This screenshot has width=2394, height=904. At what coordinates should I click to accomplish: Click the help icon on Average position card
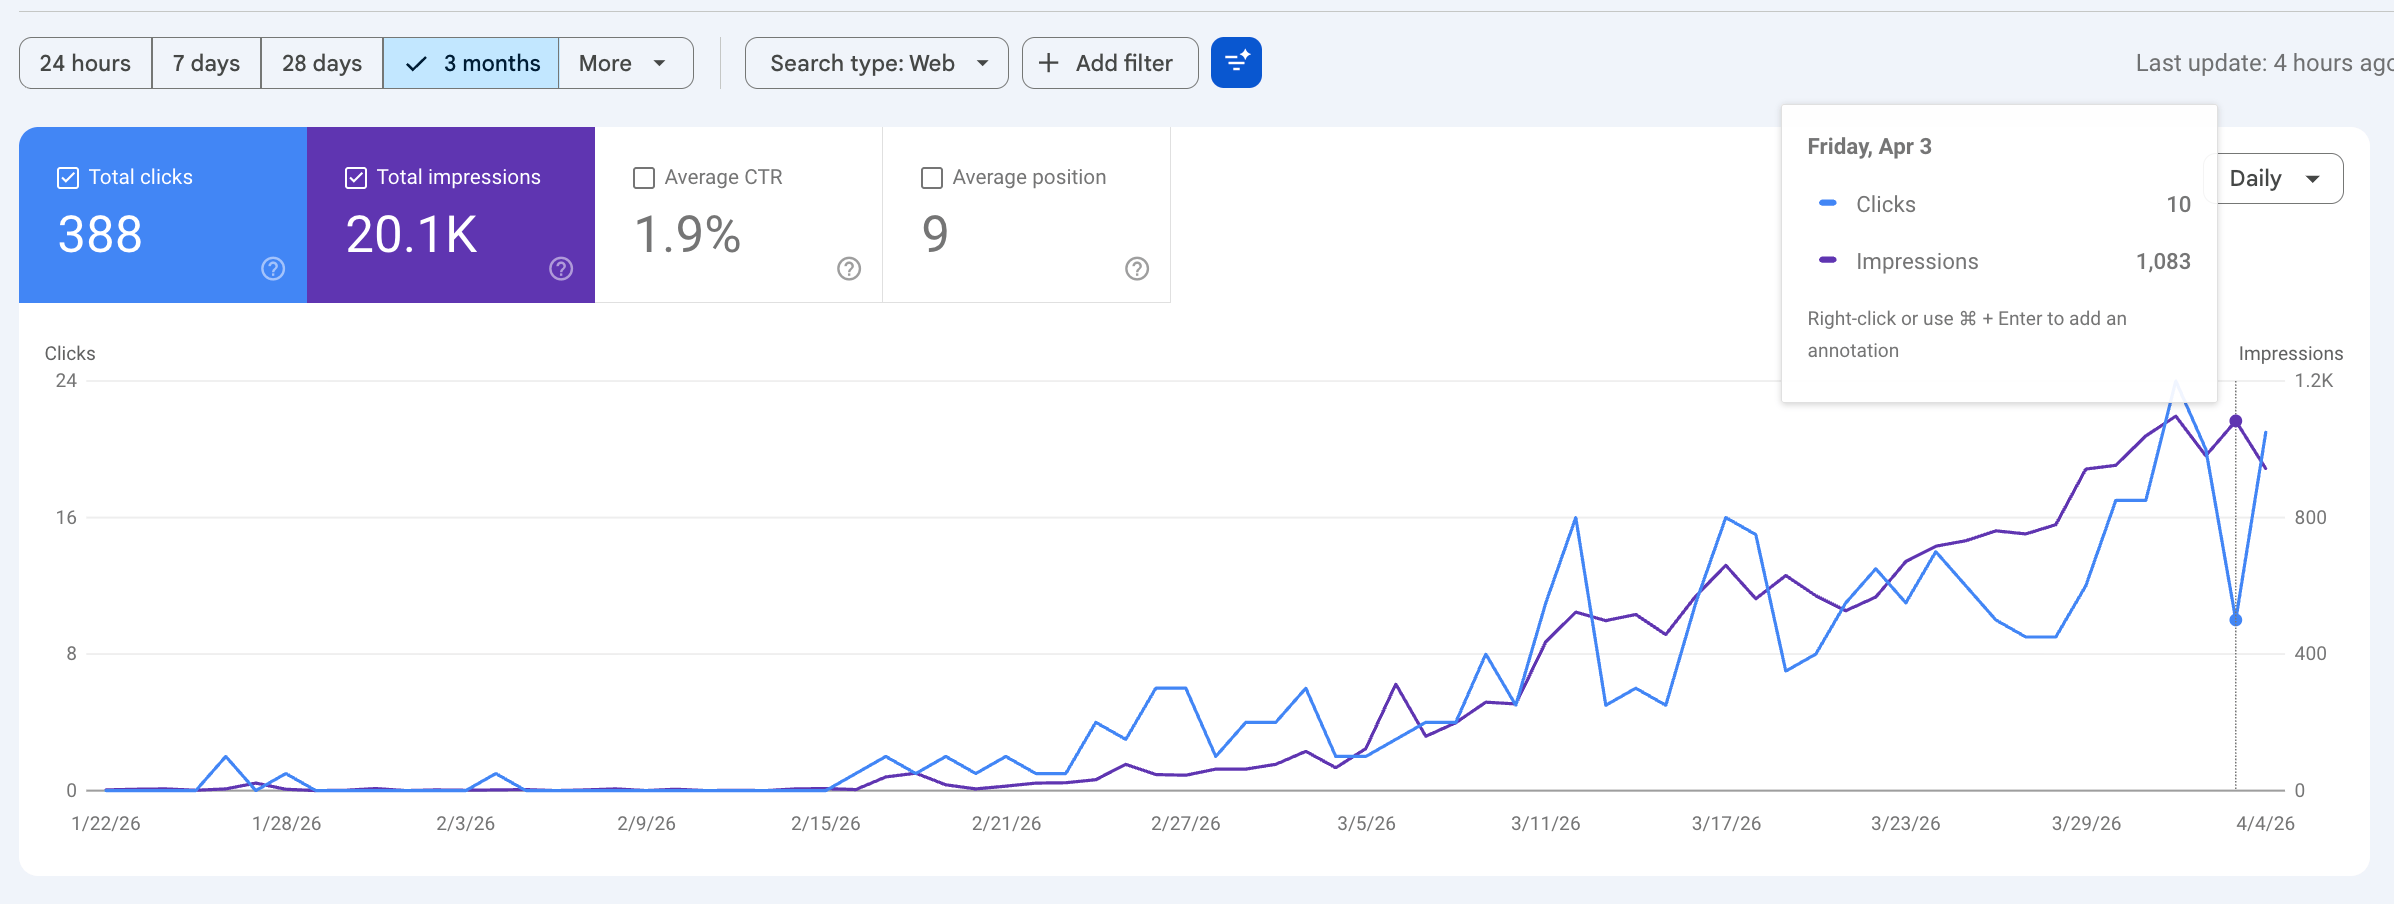[x=1135, y=268]
